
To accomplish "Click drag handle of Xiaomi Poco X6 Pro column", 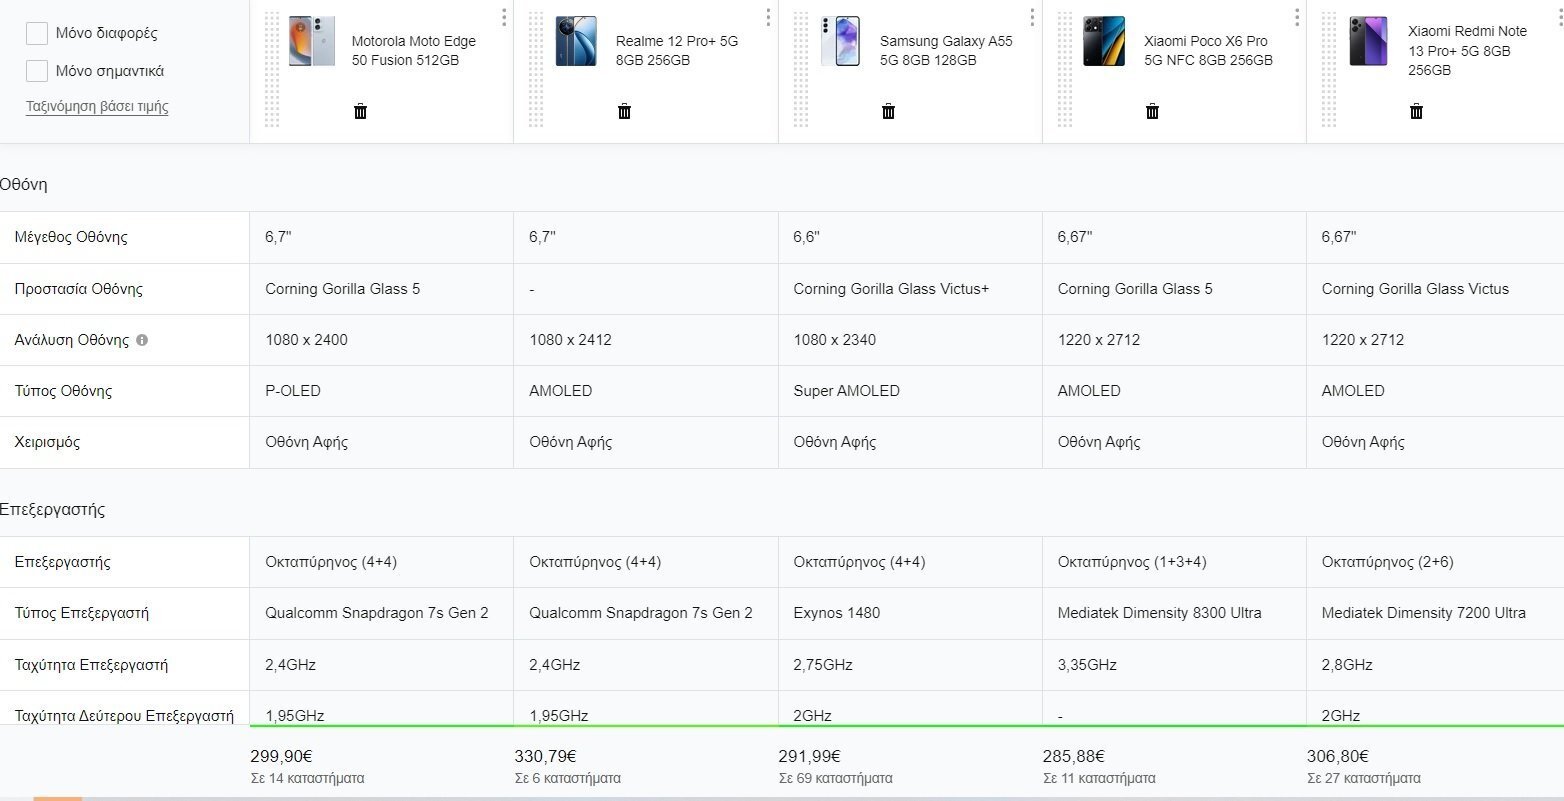I will pos(1064,70).
